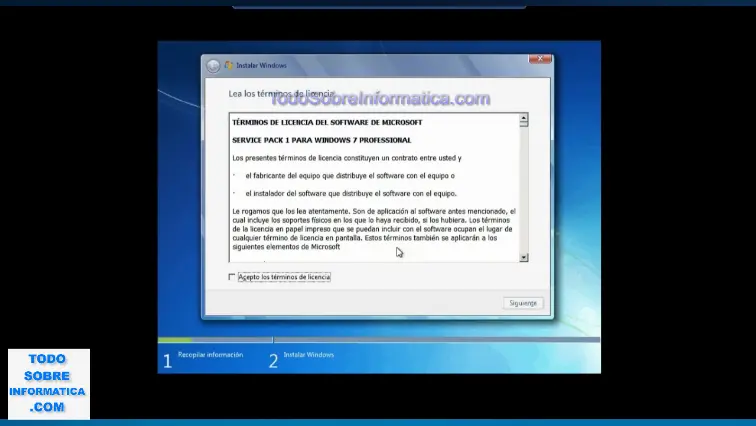Click the line el fabricante del equipo

tap(349, 175)
